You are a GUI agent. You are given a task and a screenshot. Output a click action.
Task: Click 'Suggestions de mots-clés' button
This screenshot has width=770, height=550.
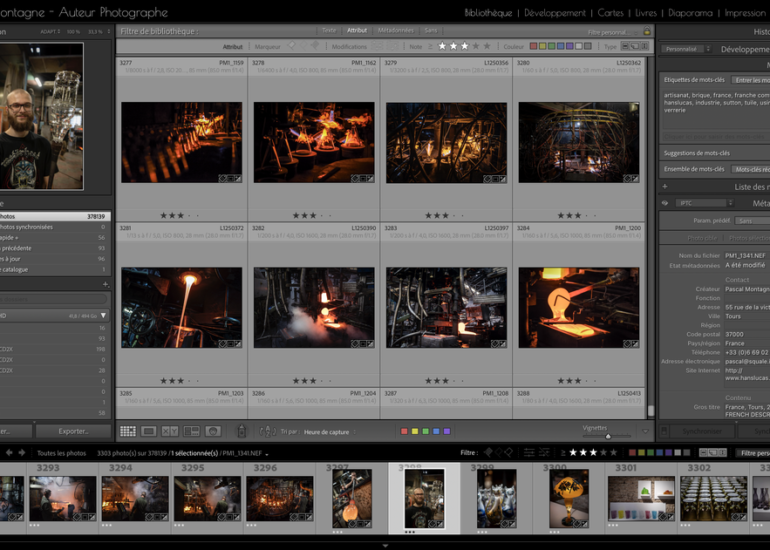[x=697, y=153]
